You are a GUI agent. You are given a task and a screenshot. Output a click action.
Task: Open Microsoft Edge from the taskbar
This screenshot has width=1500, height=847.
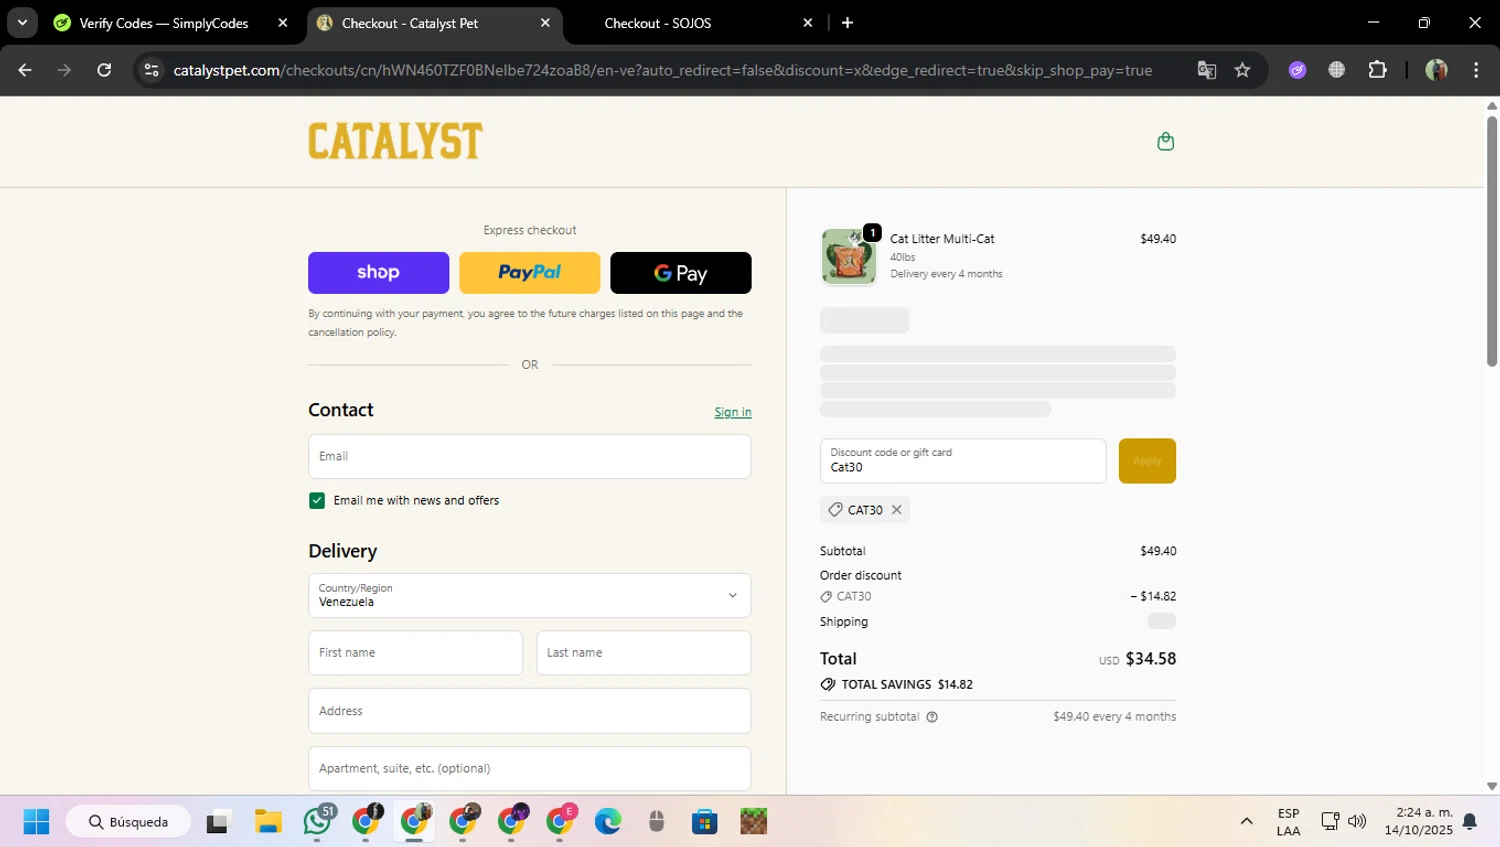(607, 822)
